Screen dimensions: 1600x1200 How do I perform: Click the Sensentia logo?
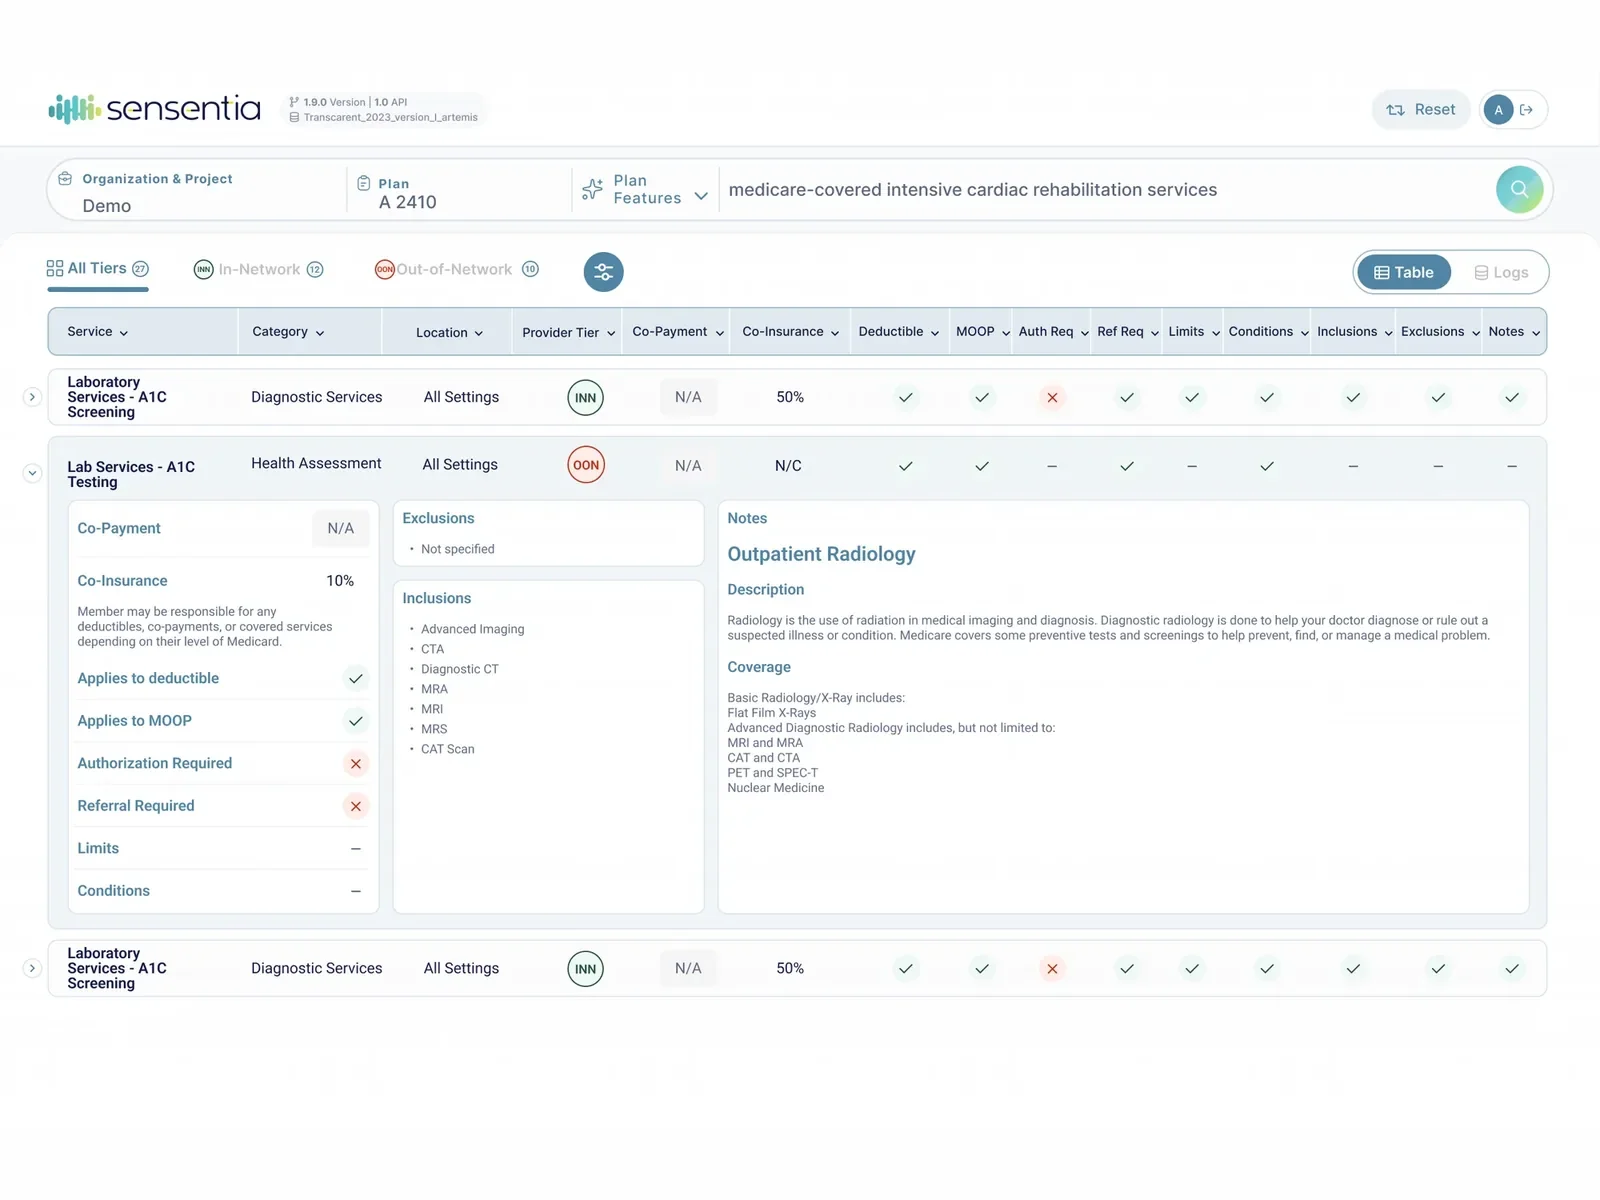tap(155, 108)
